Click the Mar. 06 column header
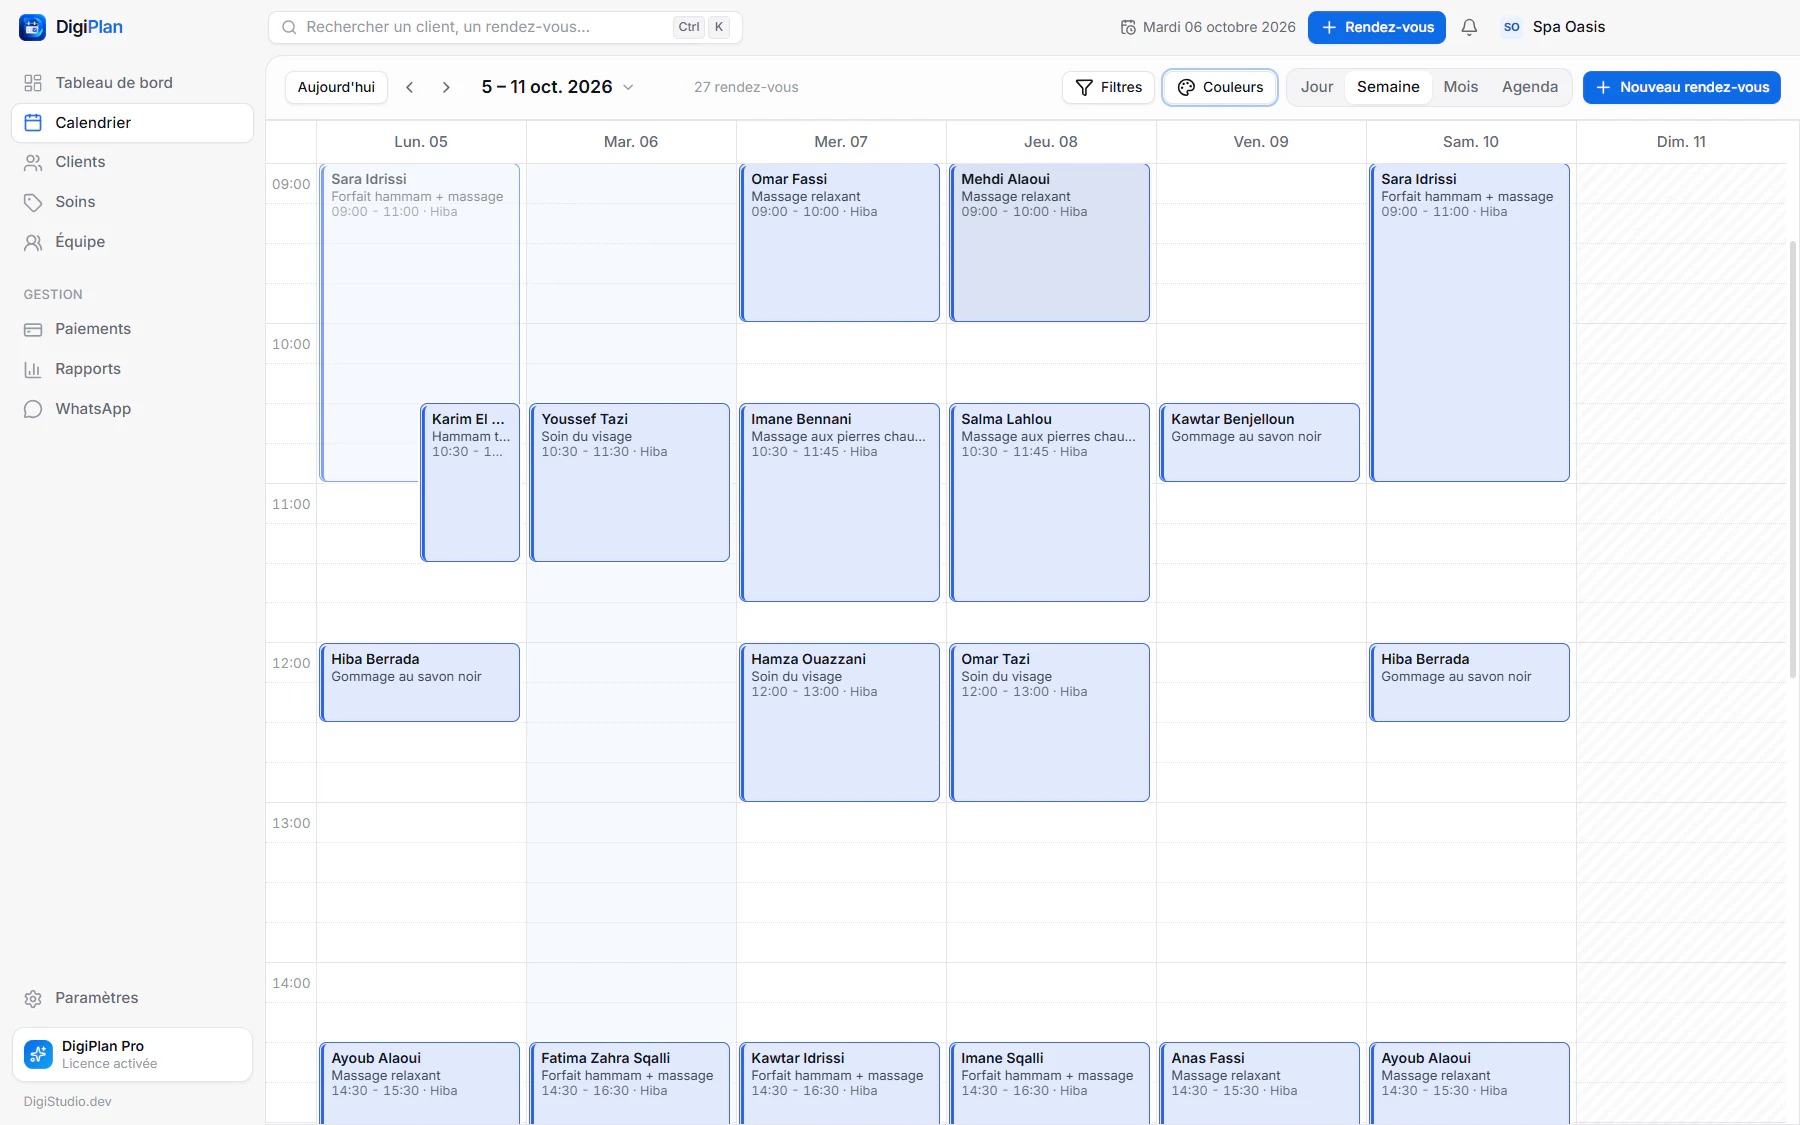Viewport: 1800px width, 1125px height. coord(631,142)
